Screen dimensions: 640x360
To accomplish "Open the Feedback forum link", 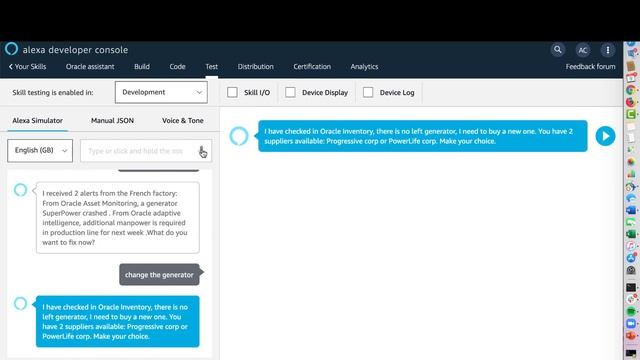I will point(590,67).
